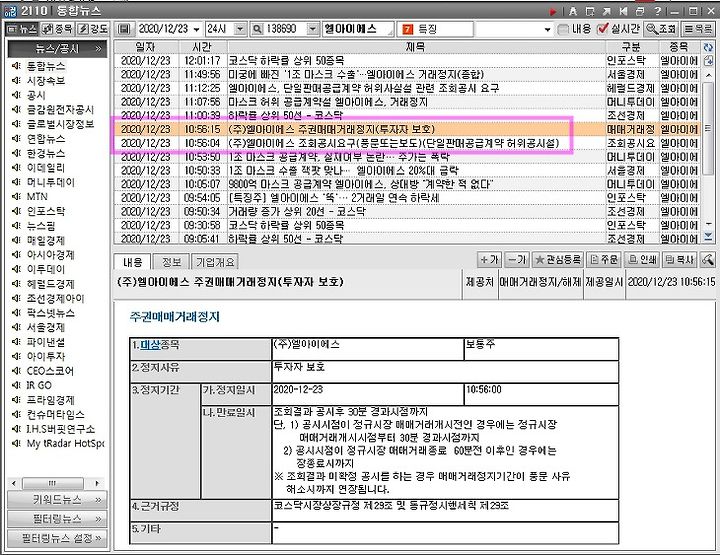Viewport: 720px width, 555px height.
Task: Click the 목록 list button
Action: [698, 29]
